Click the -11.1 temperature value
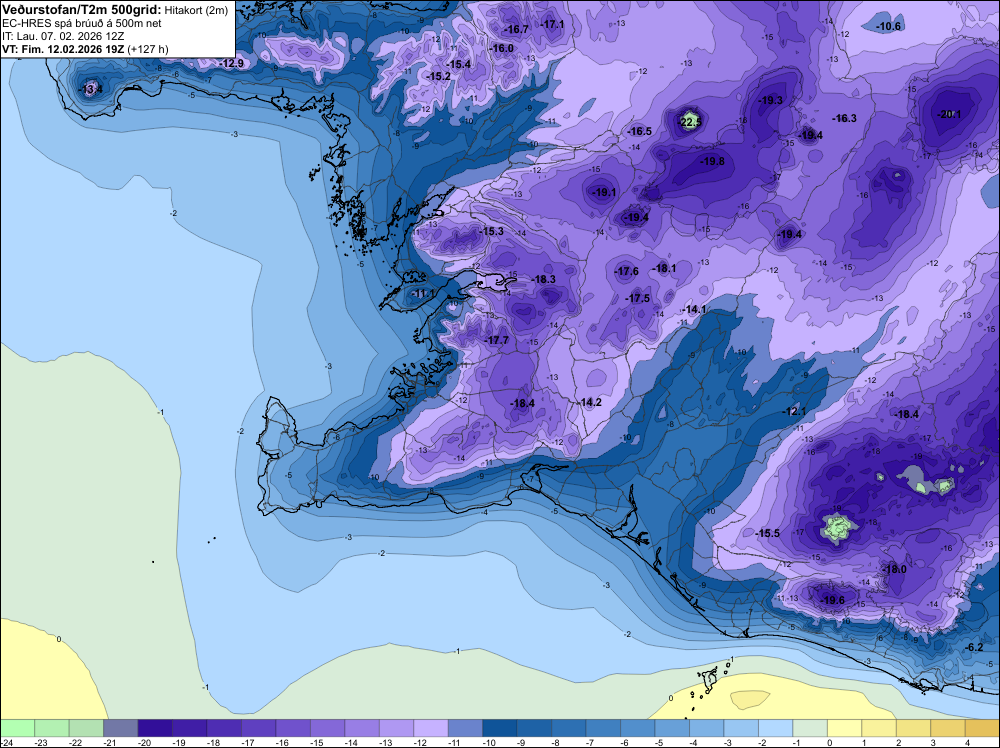This screenshot has height=748, width=1000. point(422,293)
